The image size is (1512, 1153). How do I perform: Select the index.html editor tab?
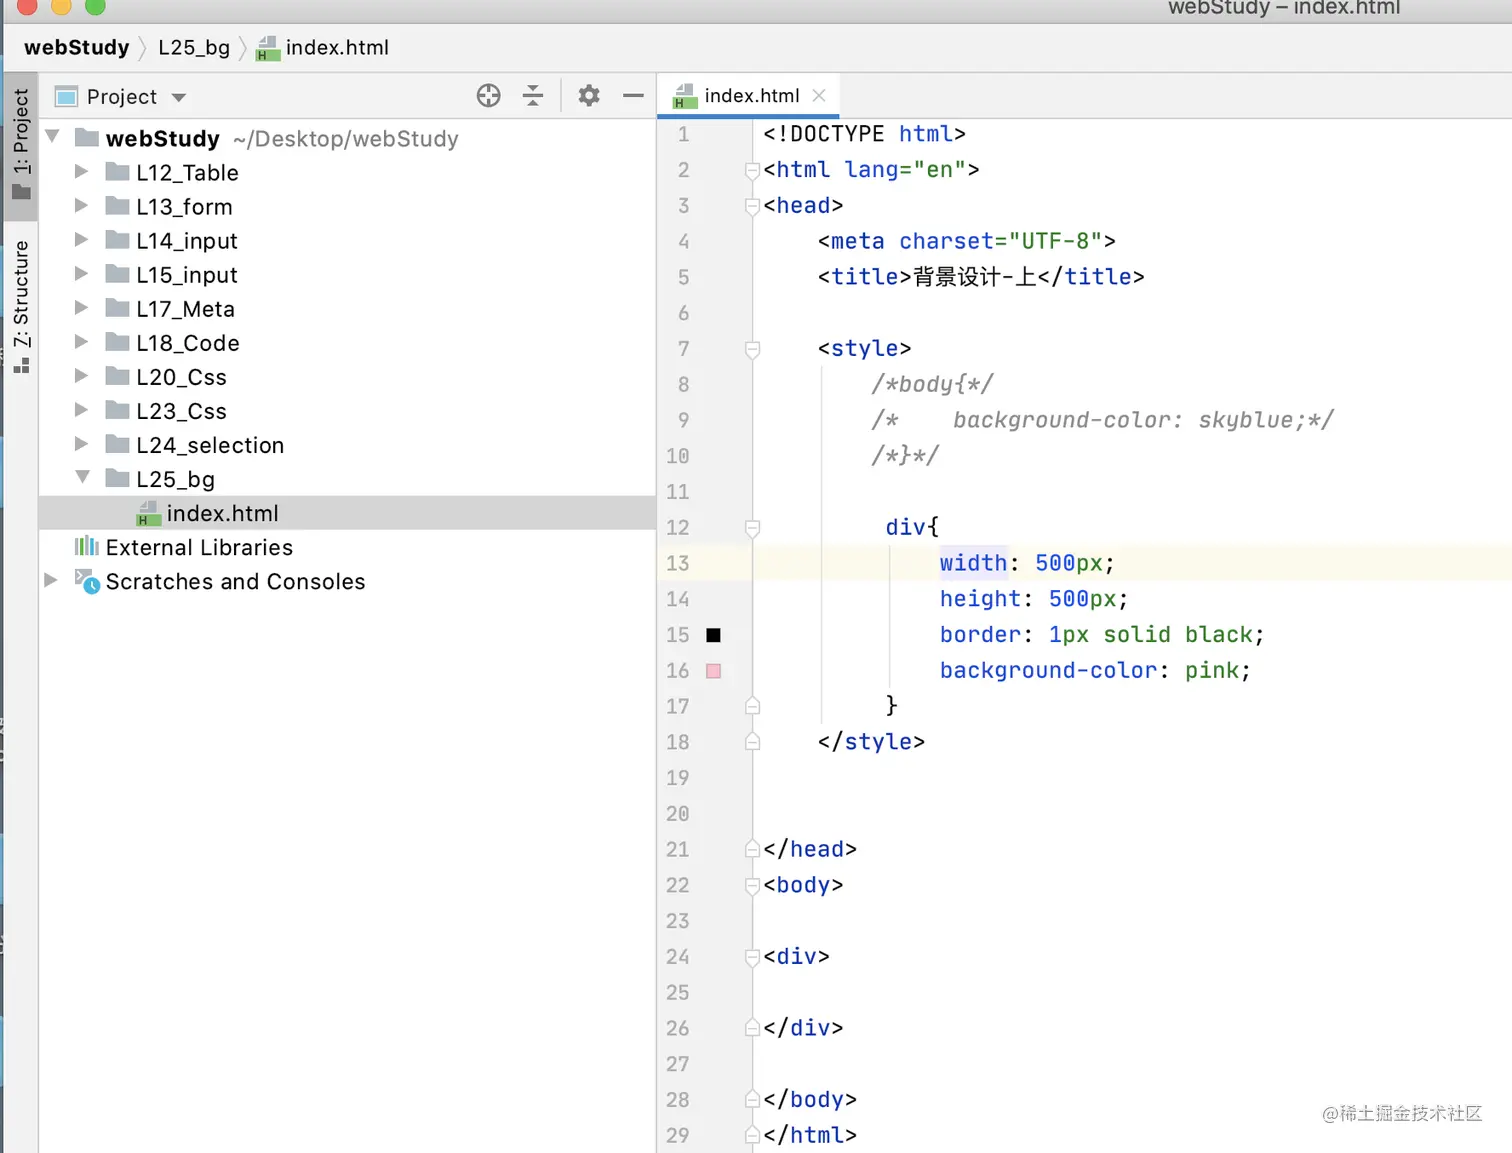(750, 96)
